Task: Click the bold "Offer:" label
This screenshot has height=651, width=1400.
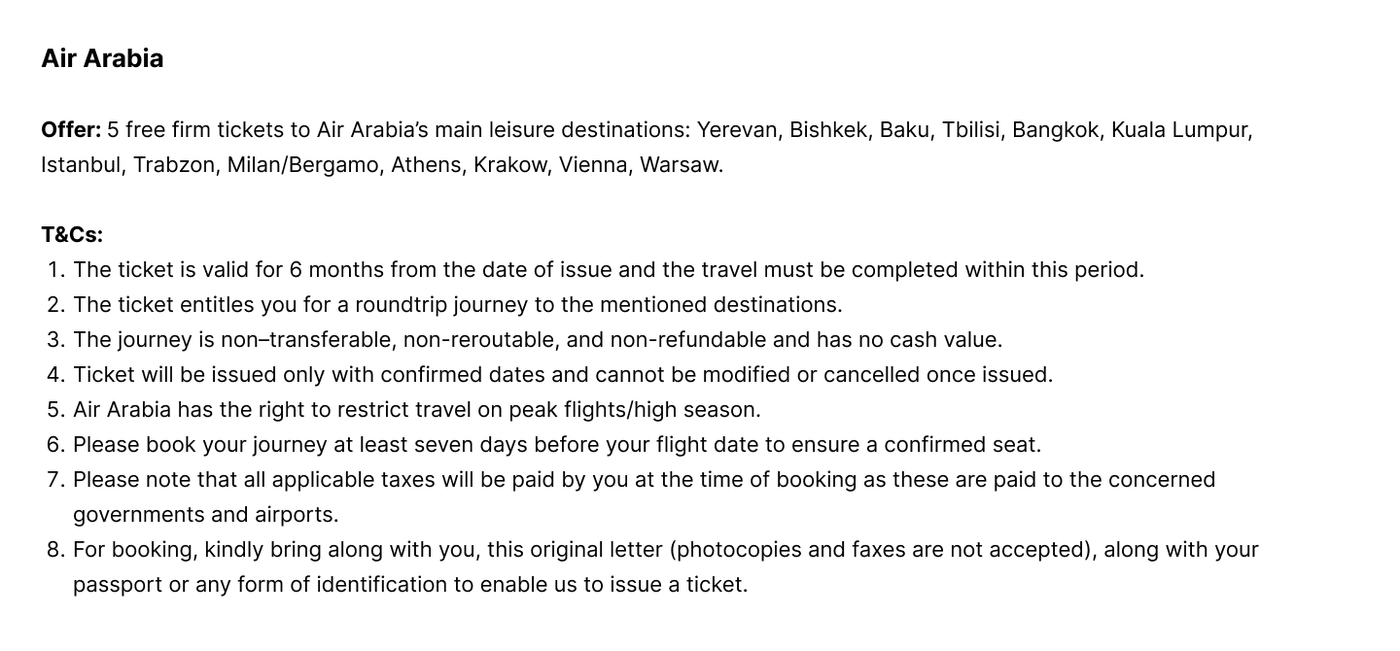Action: pos(71,130)
